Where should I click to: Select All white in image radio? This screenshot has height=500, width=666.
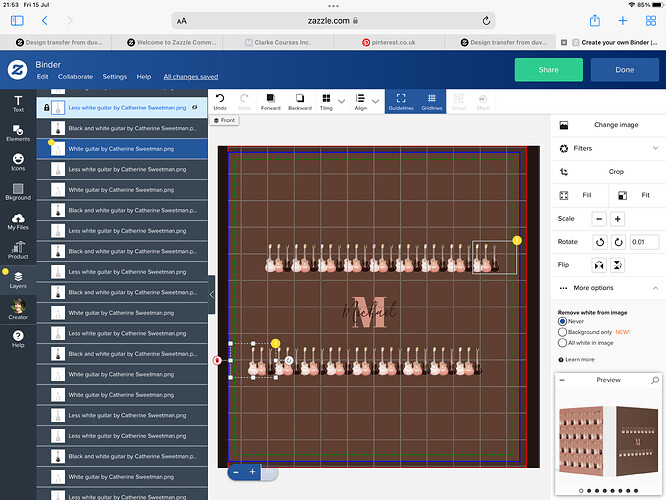pyautogui.click(x=562, y=343)
